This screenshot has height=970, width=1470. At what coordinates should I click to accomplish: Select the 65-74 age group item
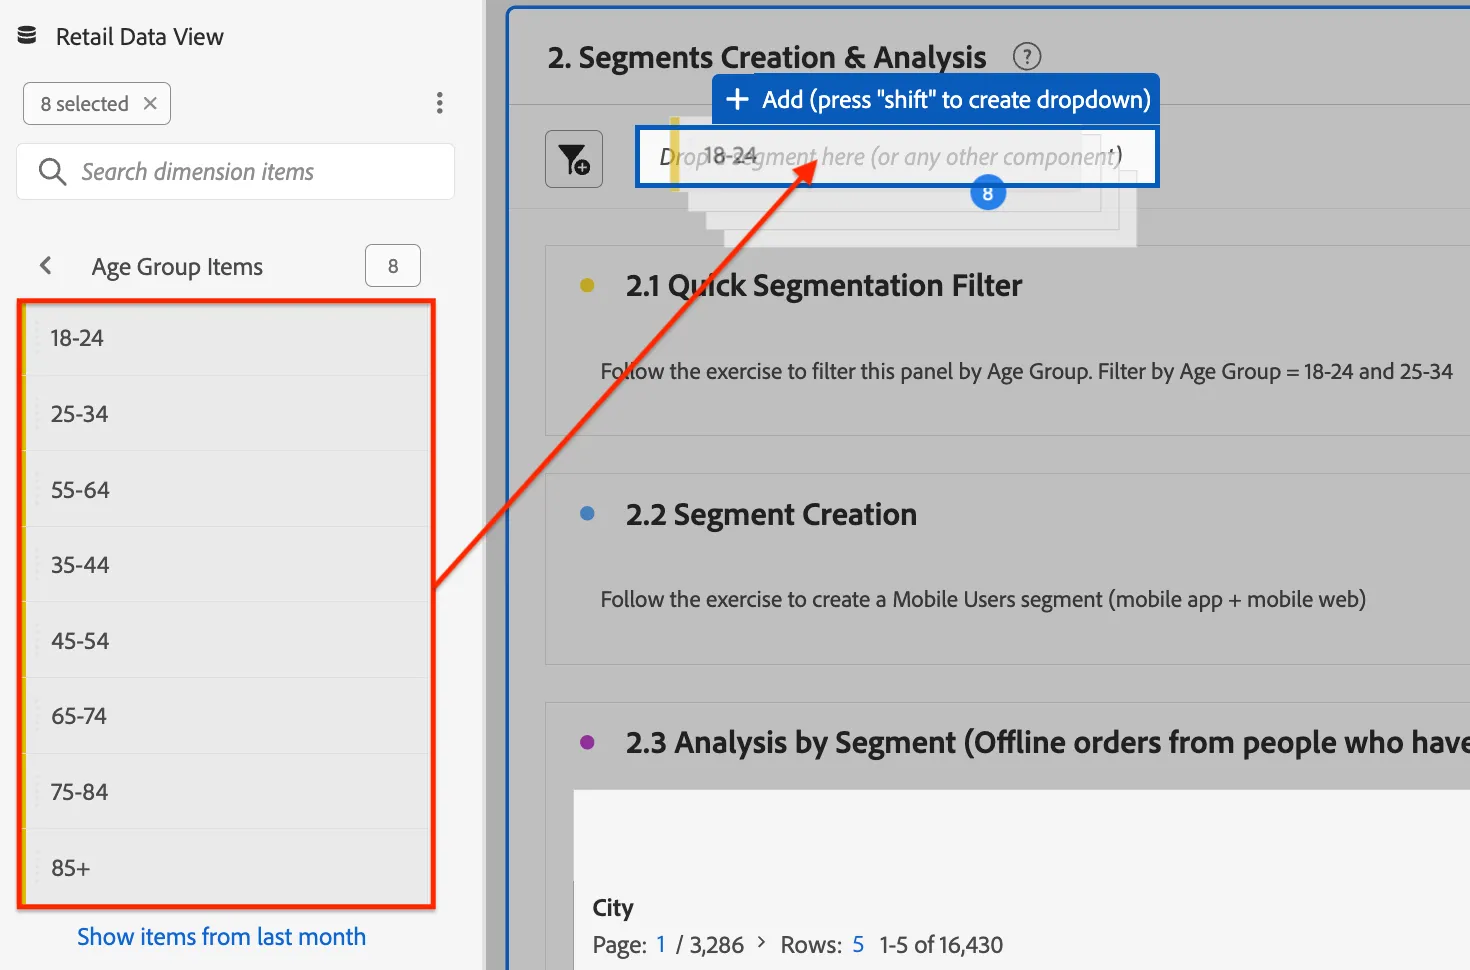tap(228, 716)
